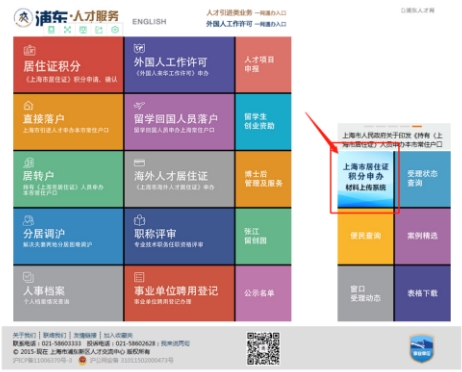Open the 受理状态查询 tile
The image size is (462, 372).
click(423, 179)
